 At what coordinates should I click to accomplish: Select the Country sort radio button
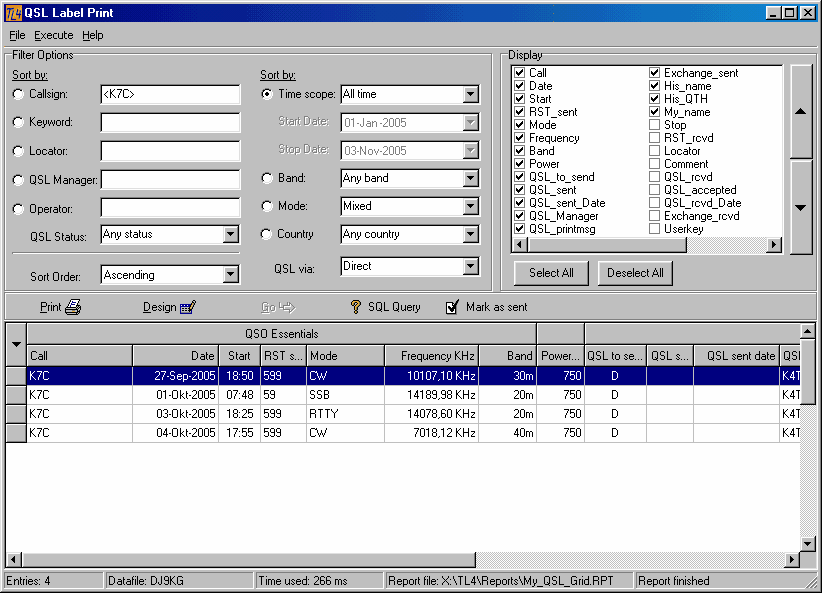point(267,234)
